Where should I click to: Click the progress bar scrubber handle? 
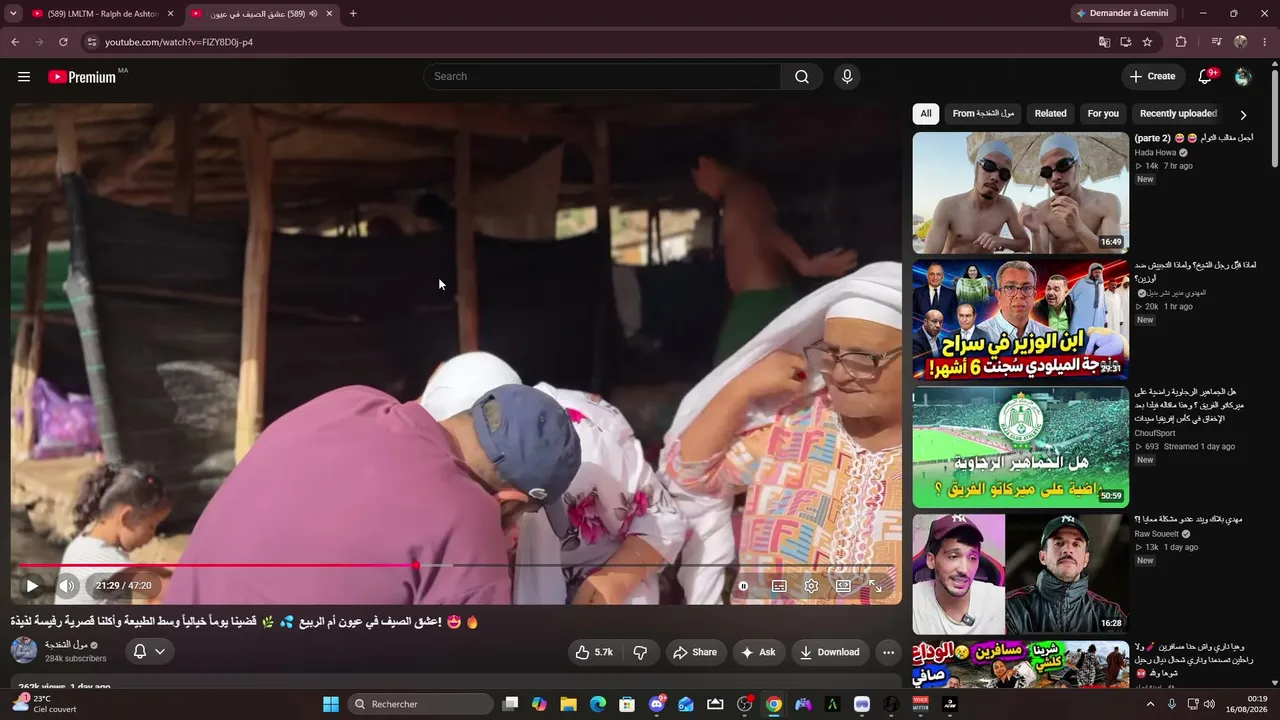[x=415, y=566]
